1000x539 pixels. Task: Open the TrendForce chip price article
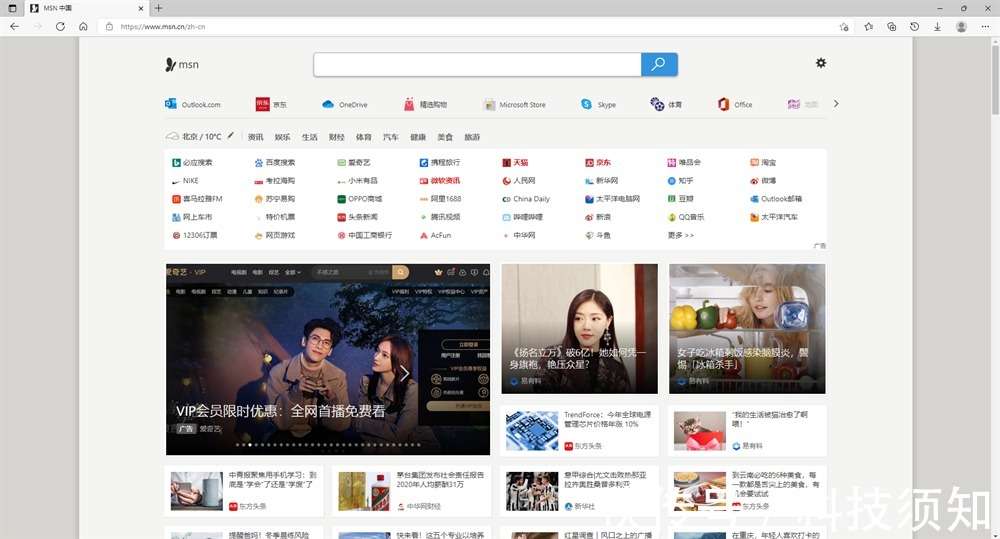pos(579,431)
